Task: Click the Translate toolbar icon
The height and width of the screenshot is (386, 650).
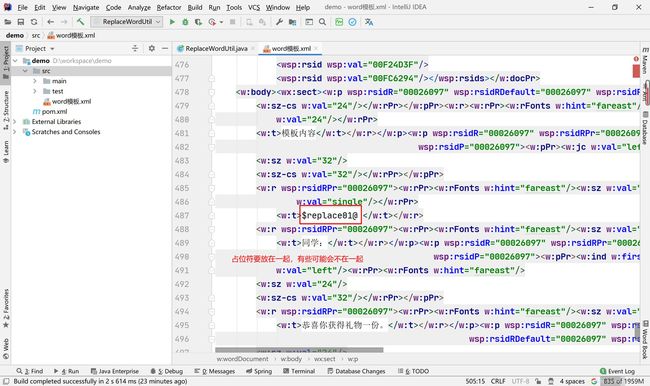Action: click(369, 22)
